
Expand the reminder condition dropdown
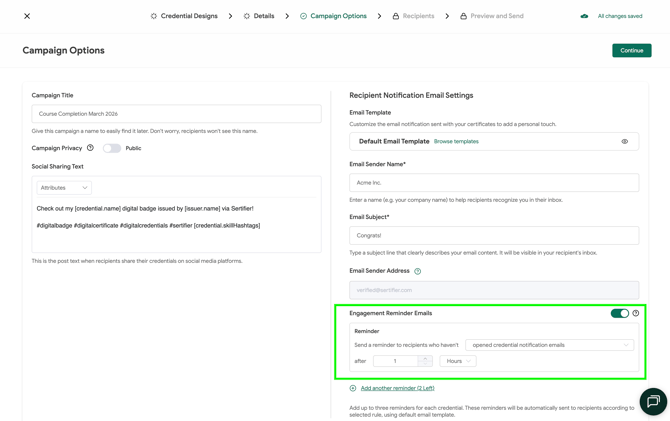[x=550, y=345]
